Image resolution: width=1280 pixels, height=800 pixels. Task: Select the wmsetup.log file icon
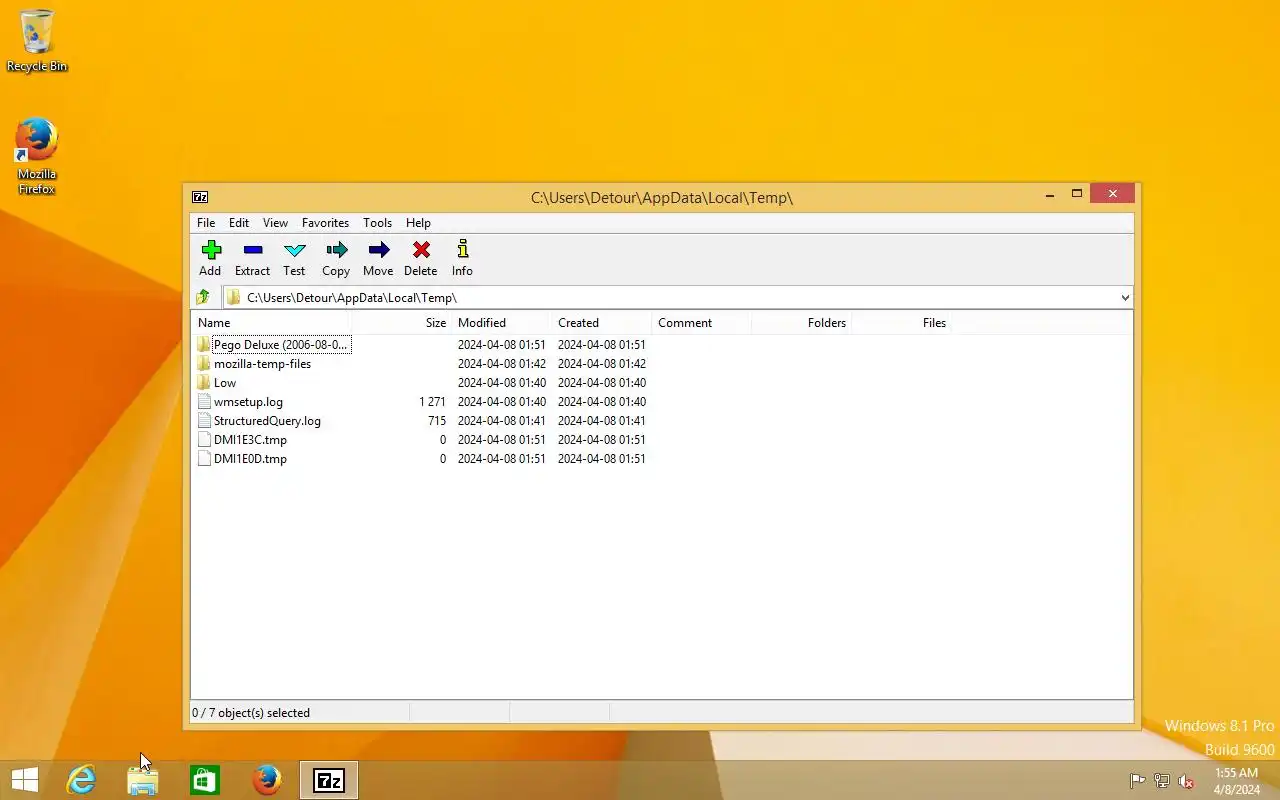[204, 402]
